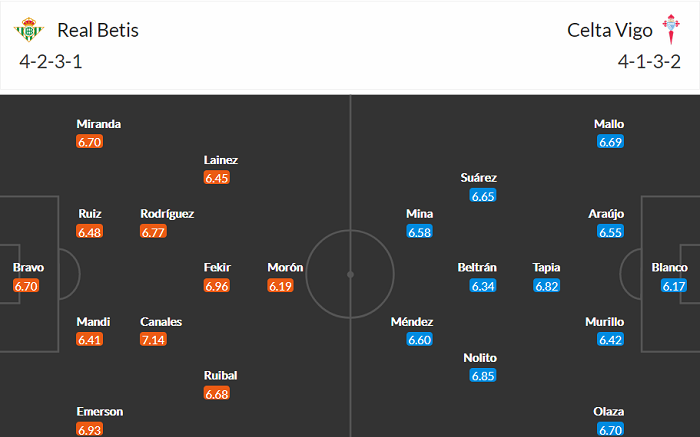
Task: Open the Real Betis team name link
Action: pyautogui.click(x=98, y=30)
